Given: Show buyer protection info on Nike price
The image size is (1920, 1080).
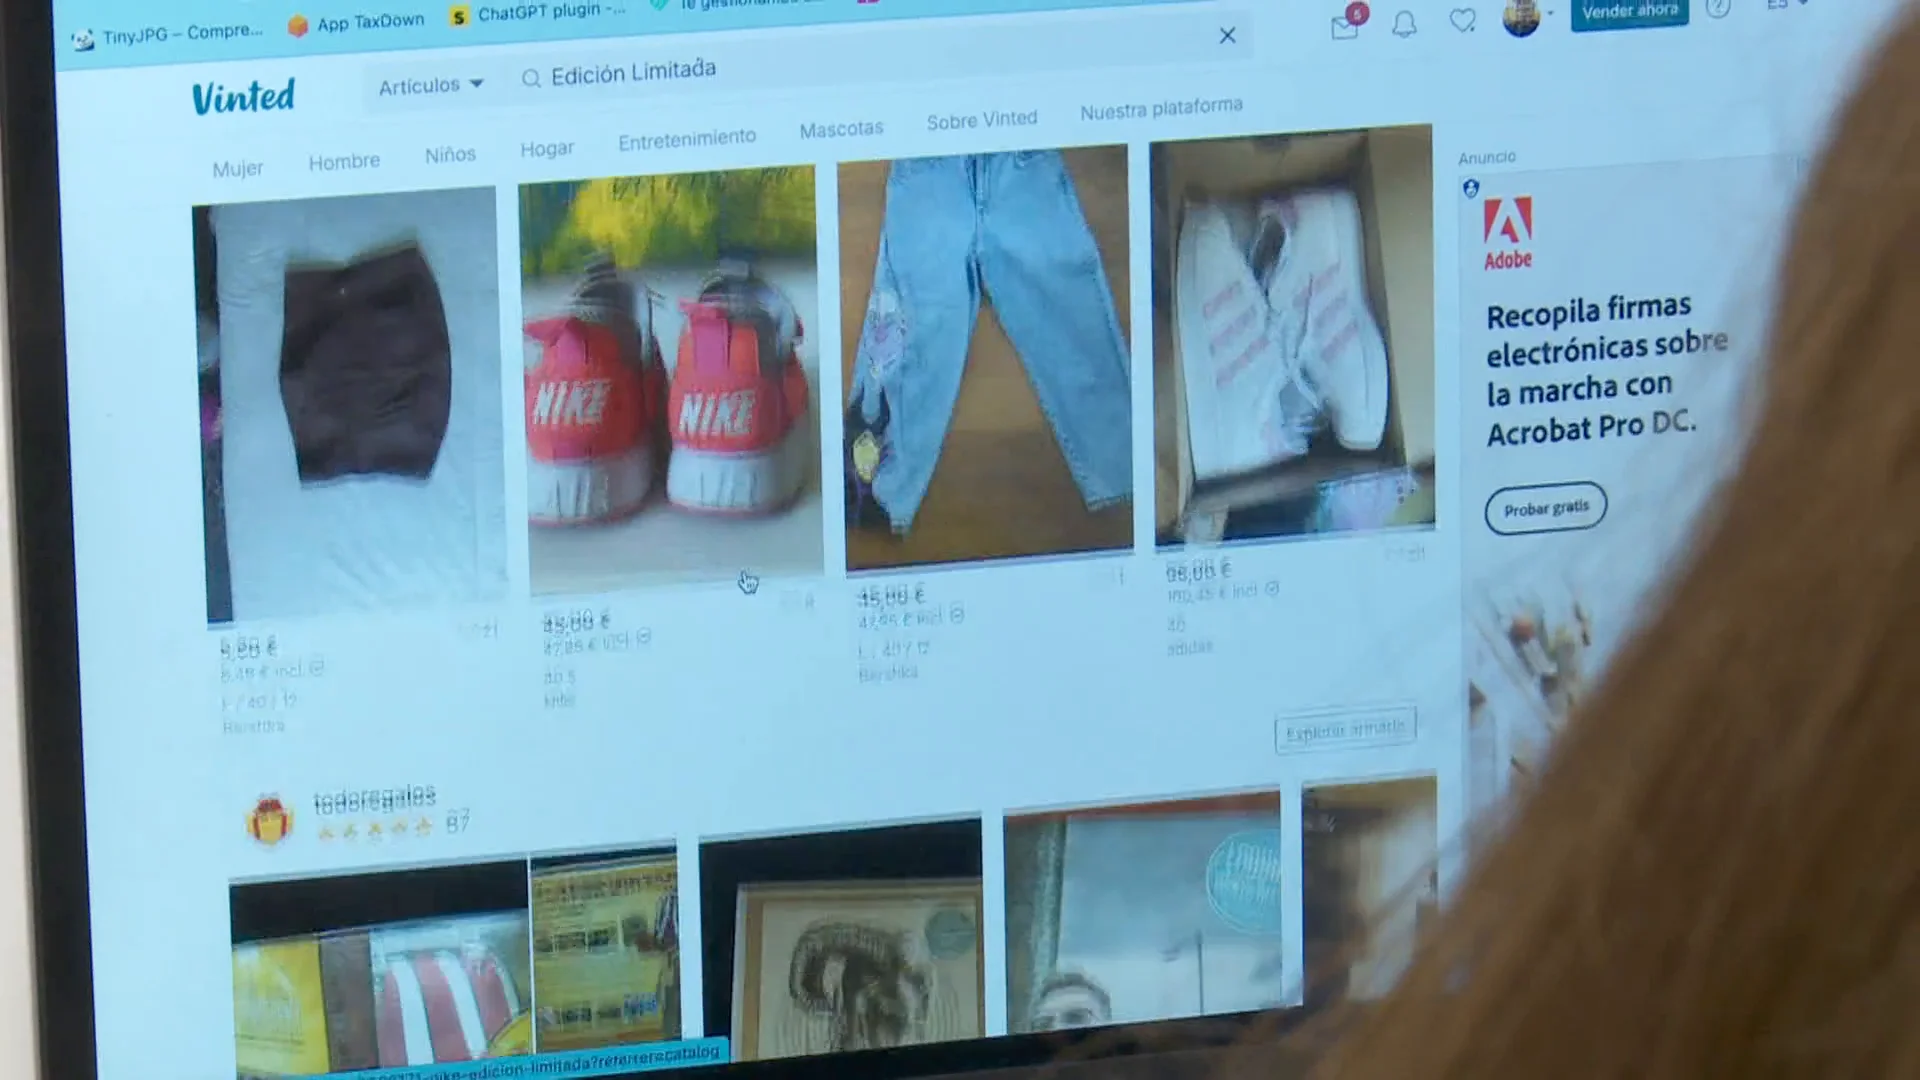Looking at the screenshot, I should 643,637.
